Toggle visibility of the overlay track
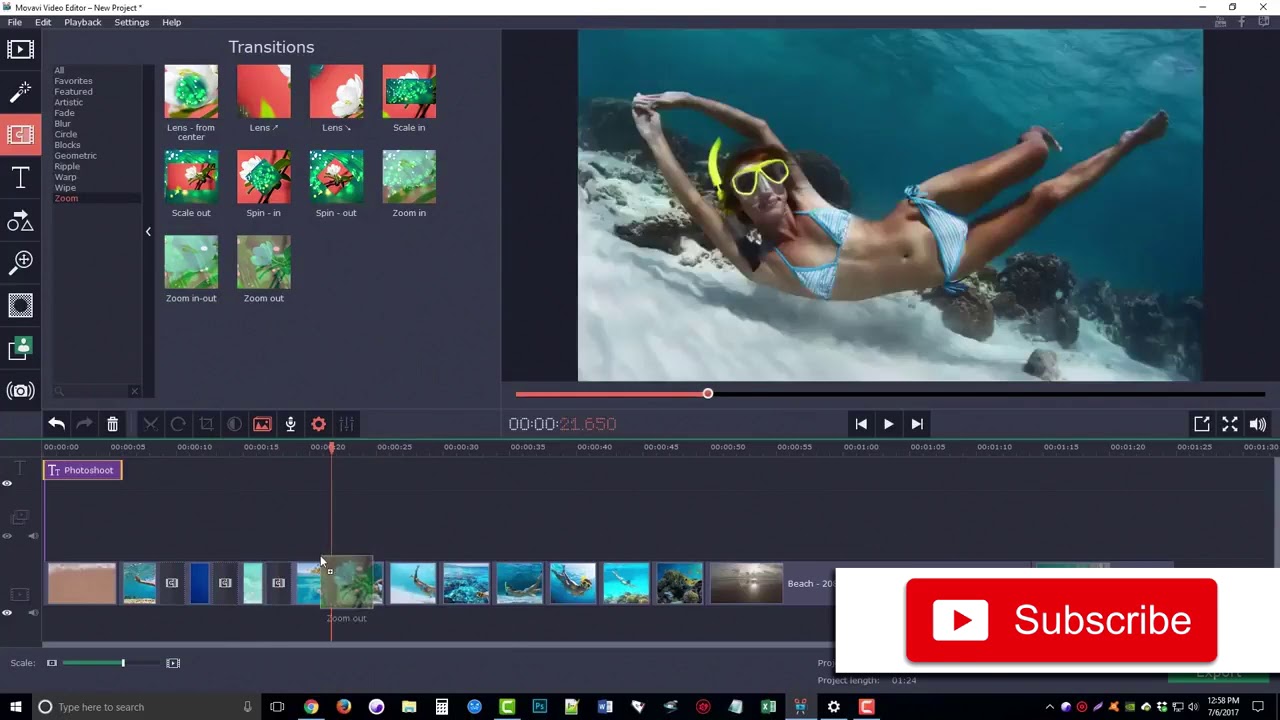Image resolution: width=1280 pixels, height=720 pixels. pyautogui.click(x=7, y=536)
